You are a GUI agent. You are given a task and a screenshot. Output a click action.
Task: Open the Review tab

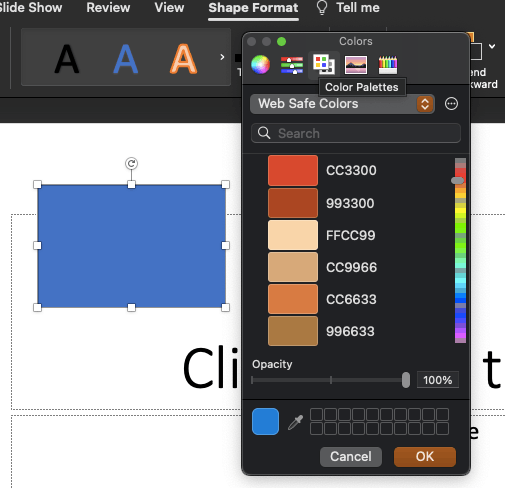108,7
